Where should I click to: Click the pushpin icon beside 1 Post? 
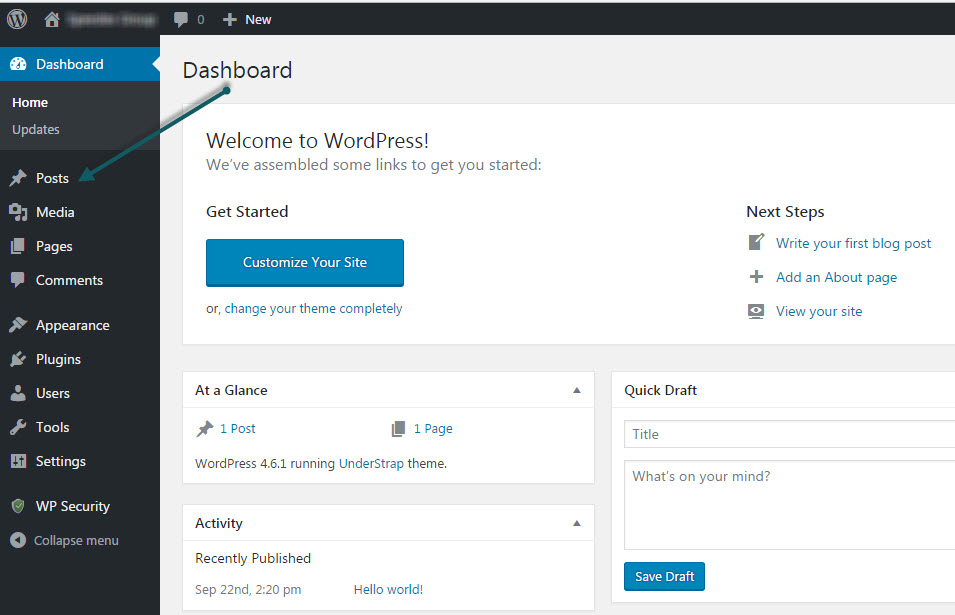point(205,429)
